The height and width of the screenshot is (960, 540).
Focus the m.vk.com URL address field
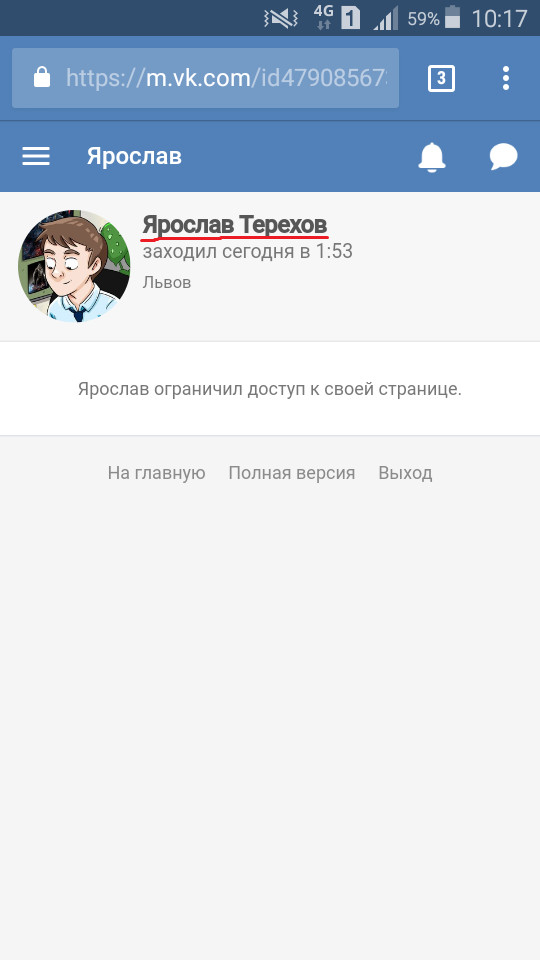(x=206, y=78)
